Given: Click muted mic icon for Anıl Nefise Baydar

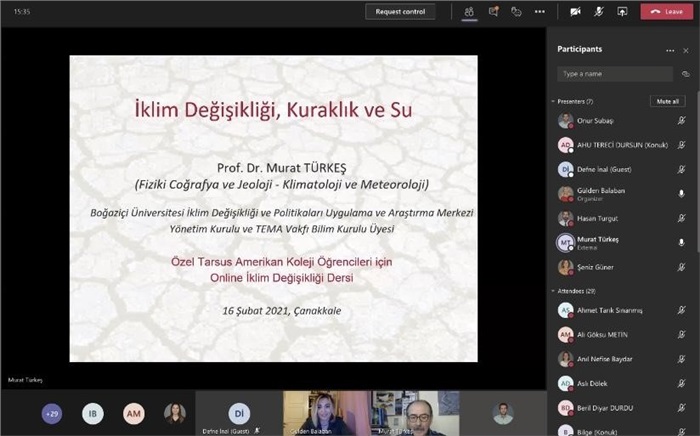Looking at the screenshot, I should (681, 359).
